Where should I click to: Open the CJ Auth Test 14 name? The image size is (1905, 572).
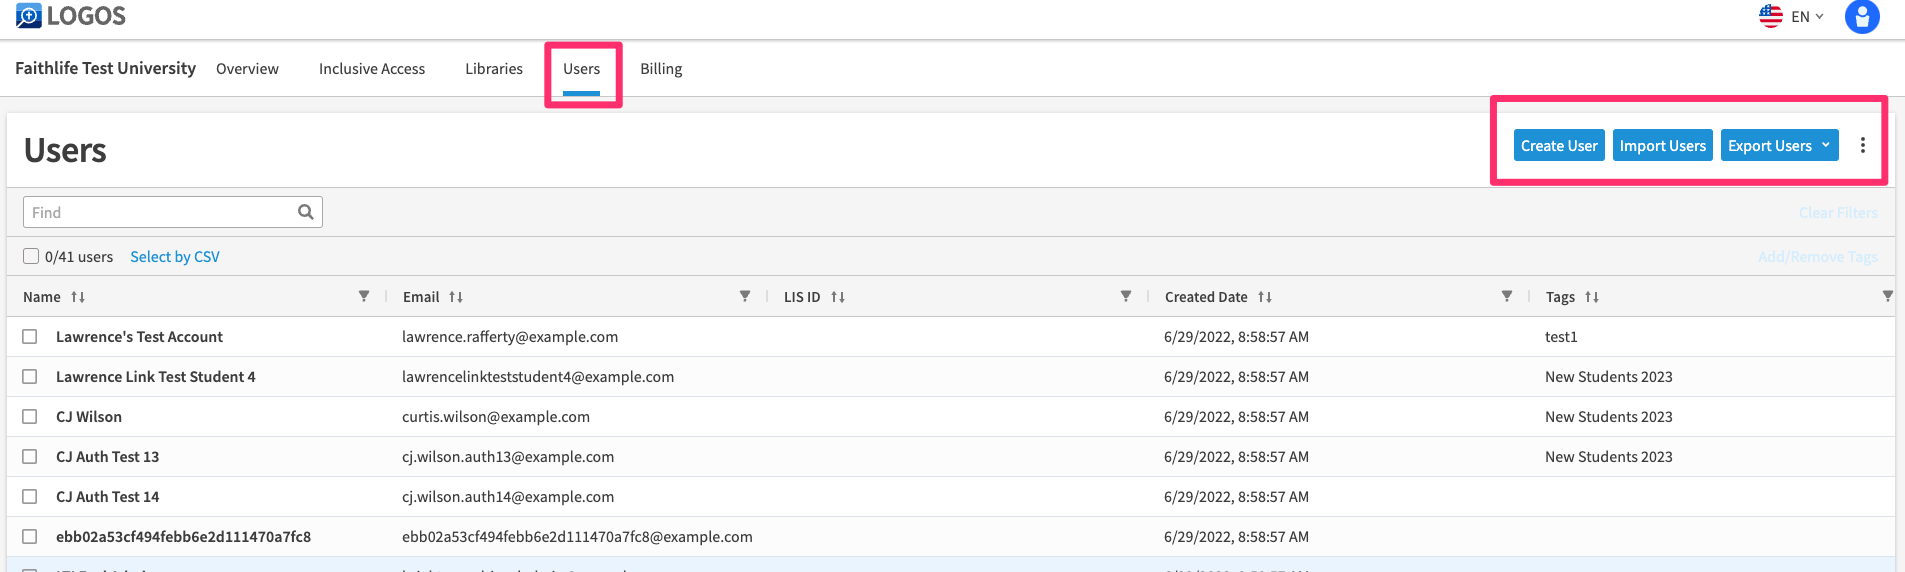click(x=107, y=497)
